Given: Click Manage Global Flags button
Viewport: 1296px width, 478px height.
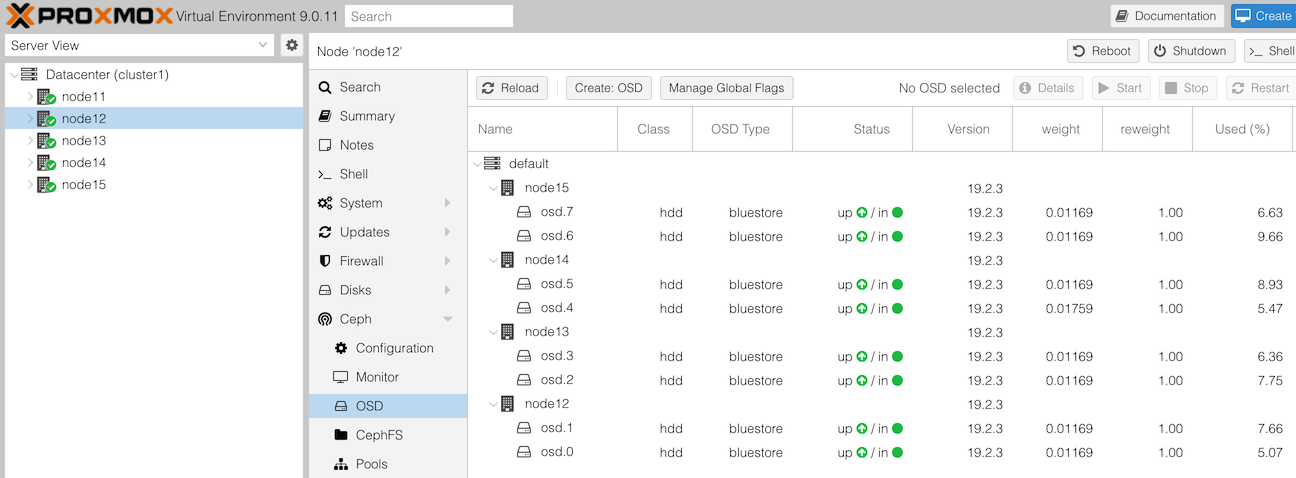Looking at the screenshot, I should [726, 88].
